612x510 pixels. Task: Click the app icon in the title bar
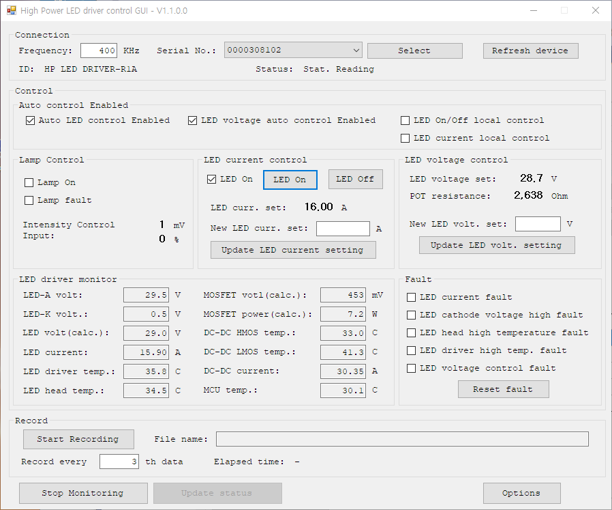11,11
